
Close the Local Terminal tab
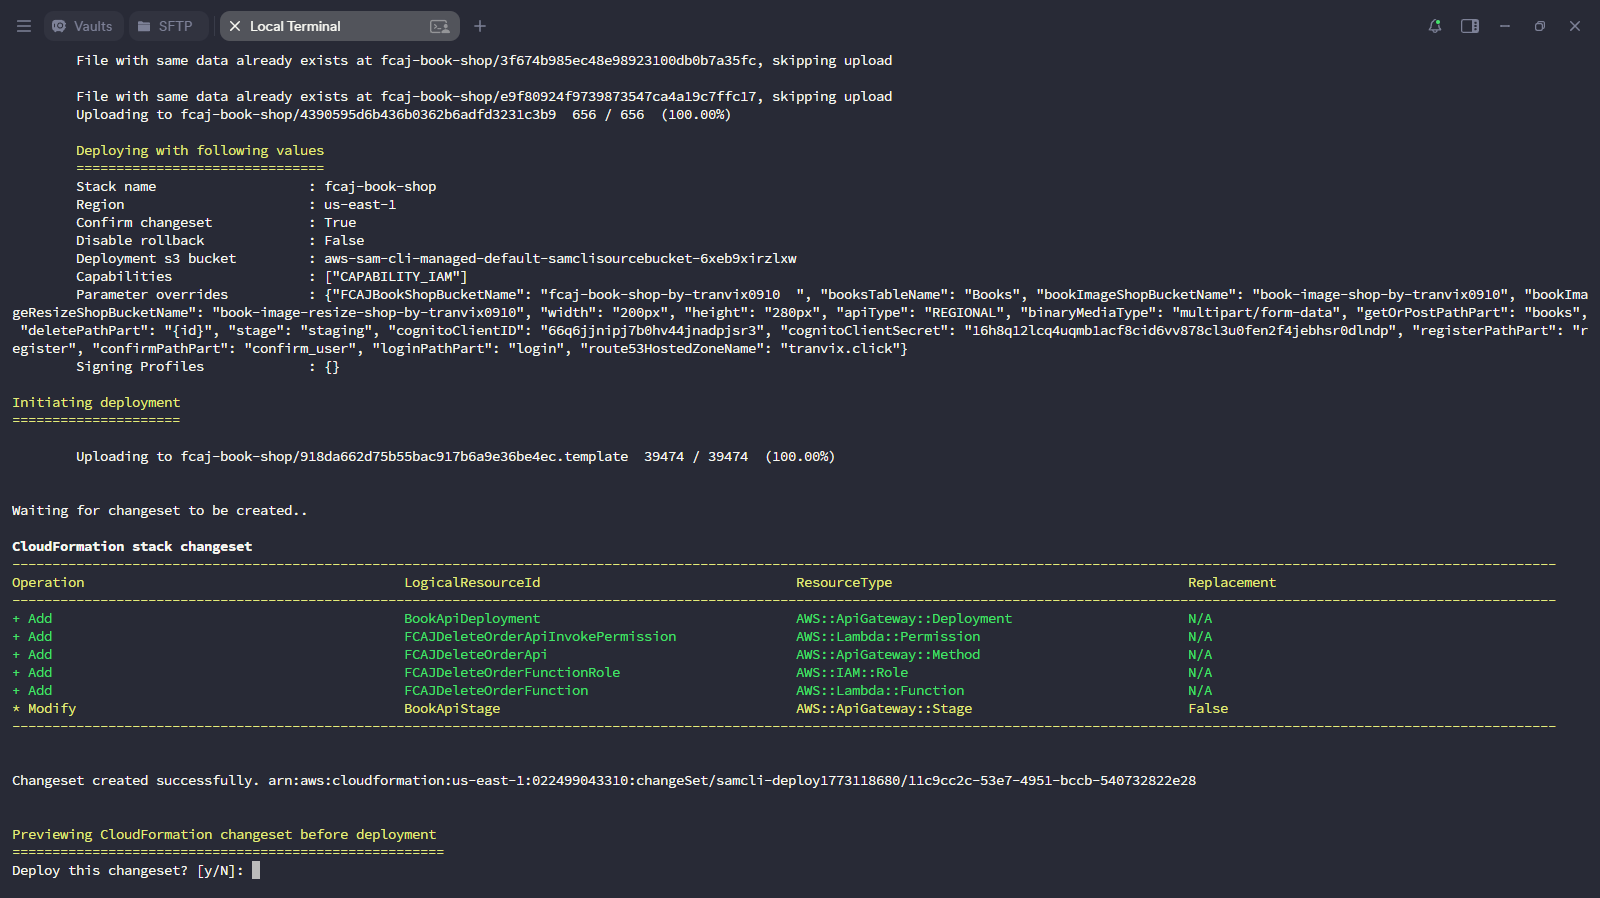point(235,26)
